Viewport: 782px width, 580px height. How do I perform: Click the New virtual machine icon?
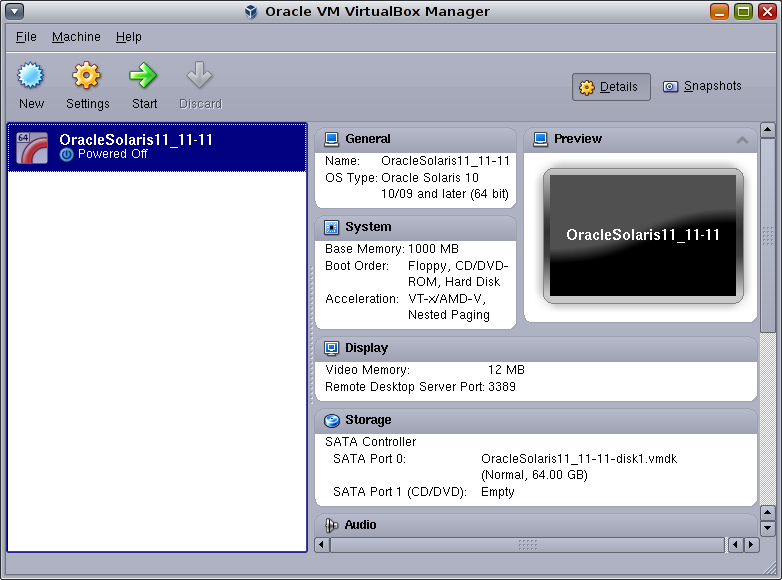(x=31, y=76)
